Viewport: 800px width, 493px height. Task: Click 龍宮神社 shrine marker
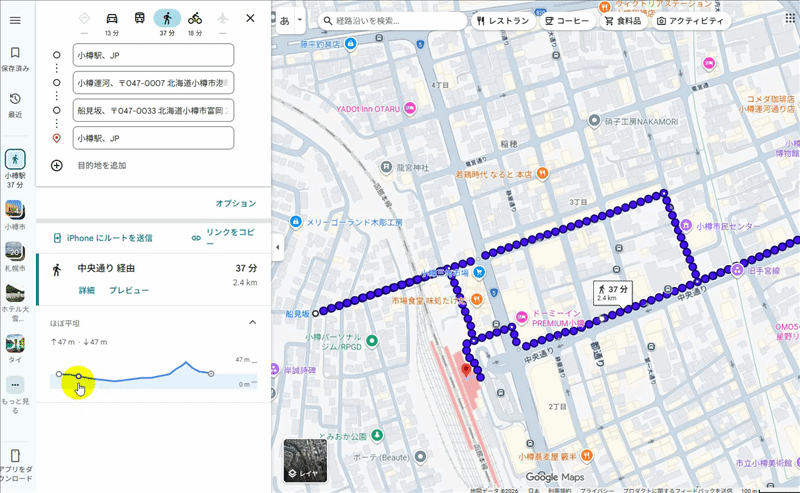386,167
